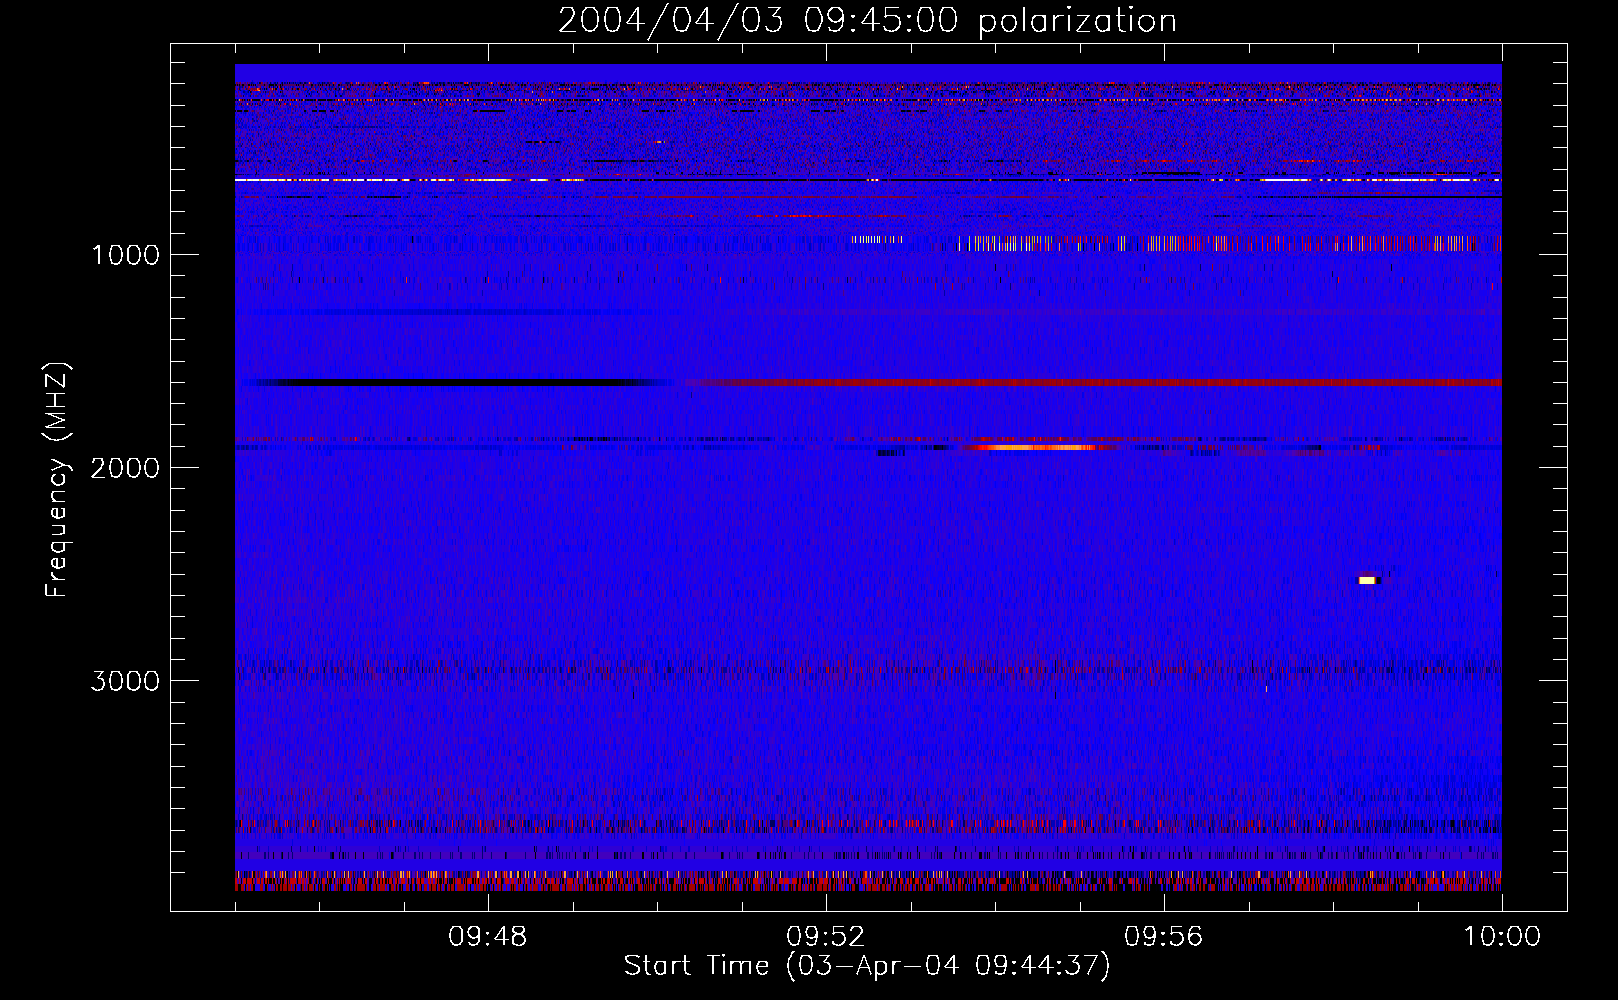Click the 09:56 time tick label

(x=1164, y=937)
